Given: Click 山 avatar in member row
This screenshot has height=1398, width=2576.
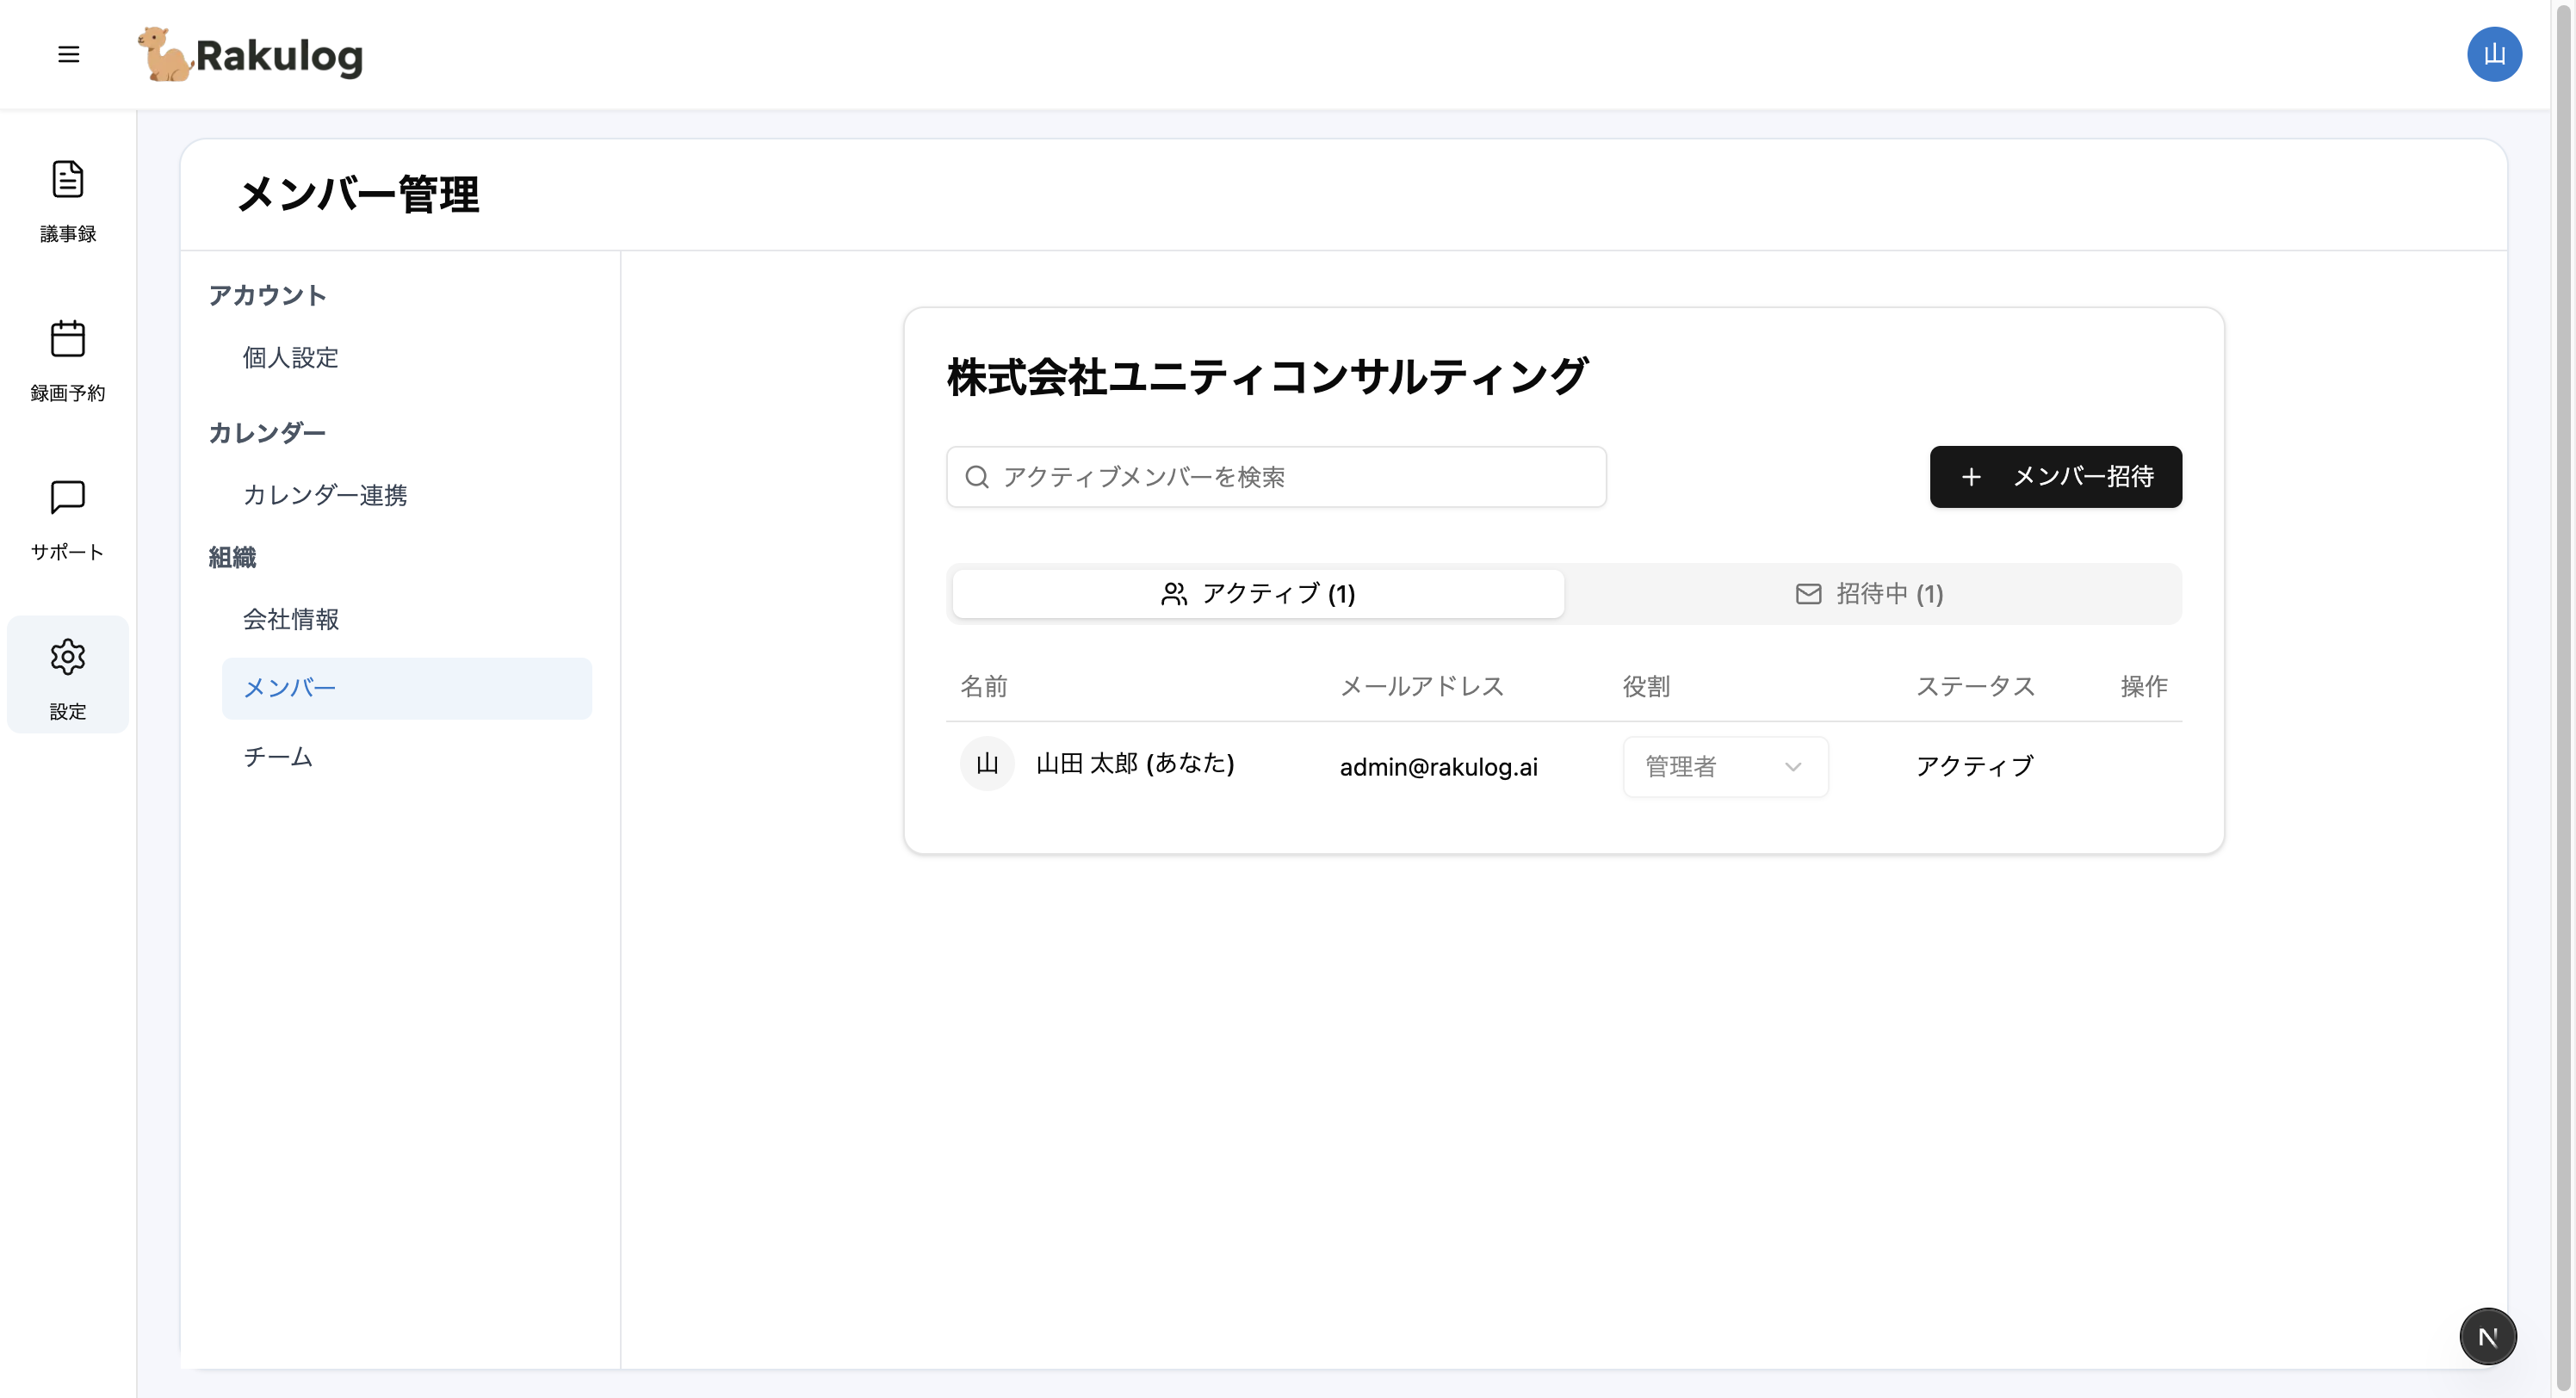Looking at the screenshot, I should point(986,764).
